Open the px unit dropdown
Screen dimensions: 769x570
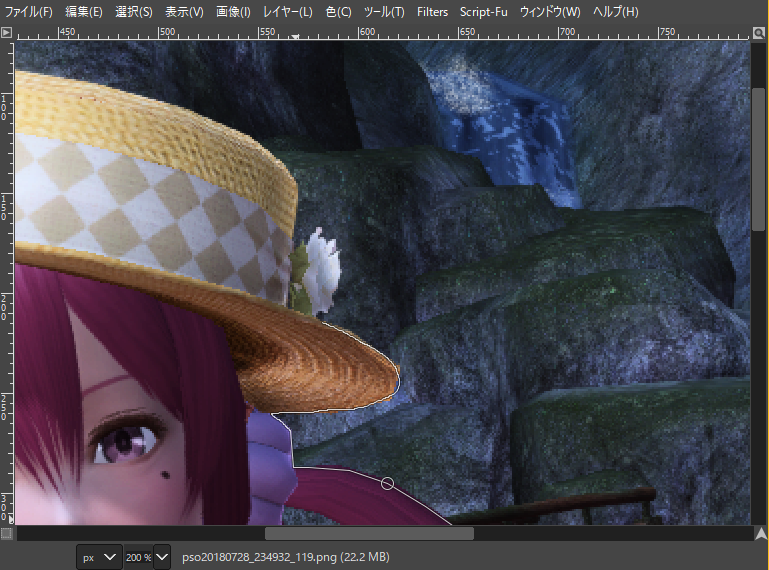tap(99, 557)
